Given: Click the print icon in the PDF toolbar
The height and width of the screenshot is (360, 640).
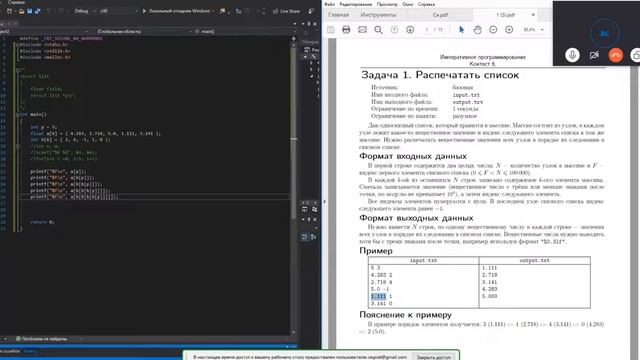Looking at the screenshot, I should pyautogui.click(x=346, y=30).
